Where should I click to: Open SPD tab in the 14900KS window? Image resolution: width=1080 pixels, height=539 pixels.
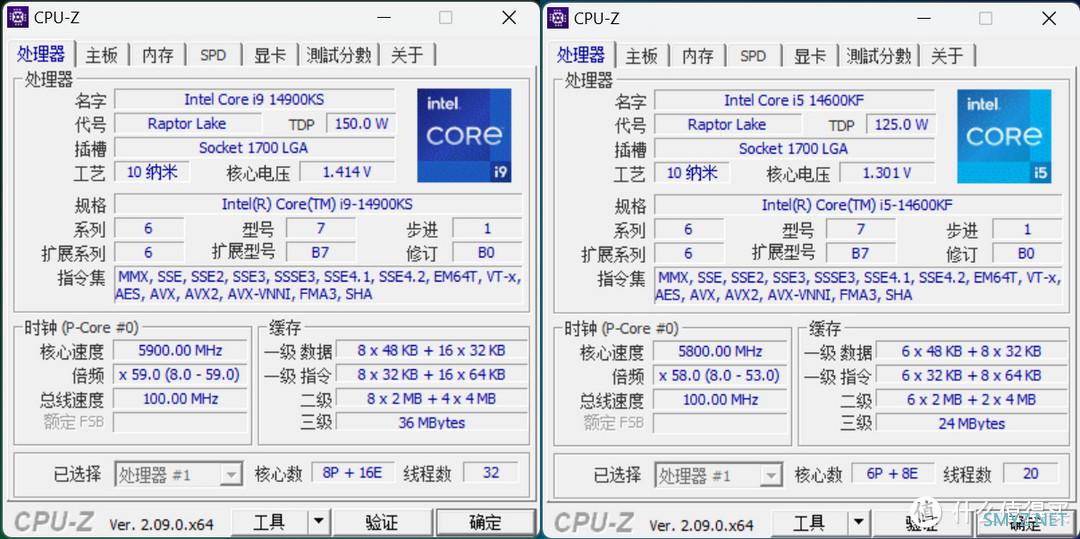point(213,55)
